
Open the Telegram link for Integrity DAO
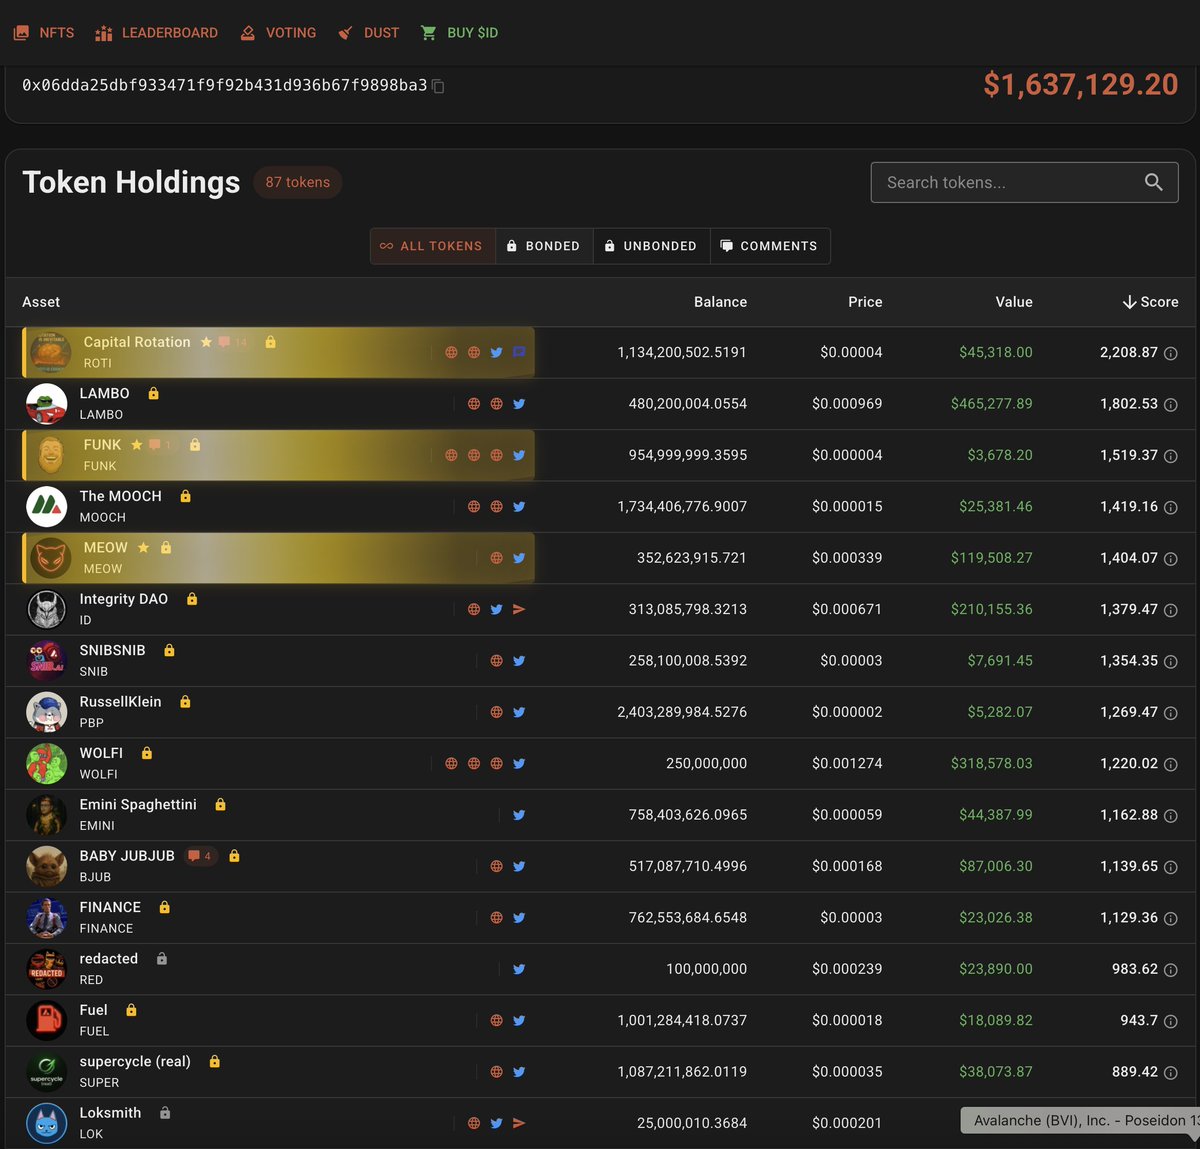tap(519, 609)
